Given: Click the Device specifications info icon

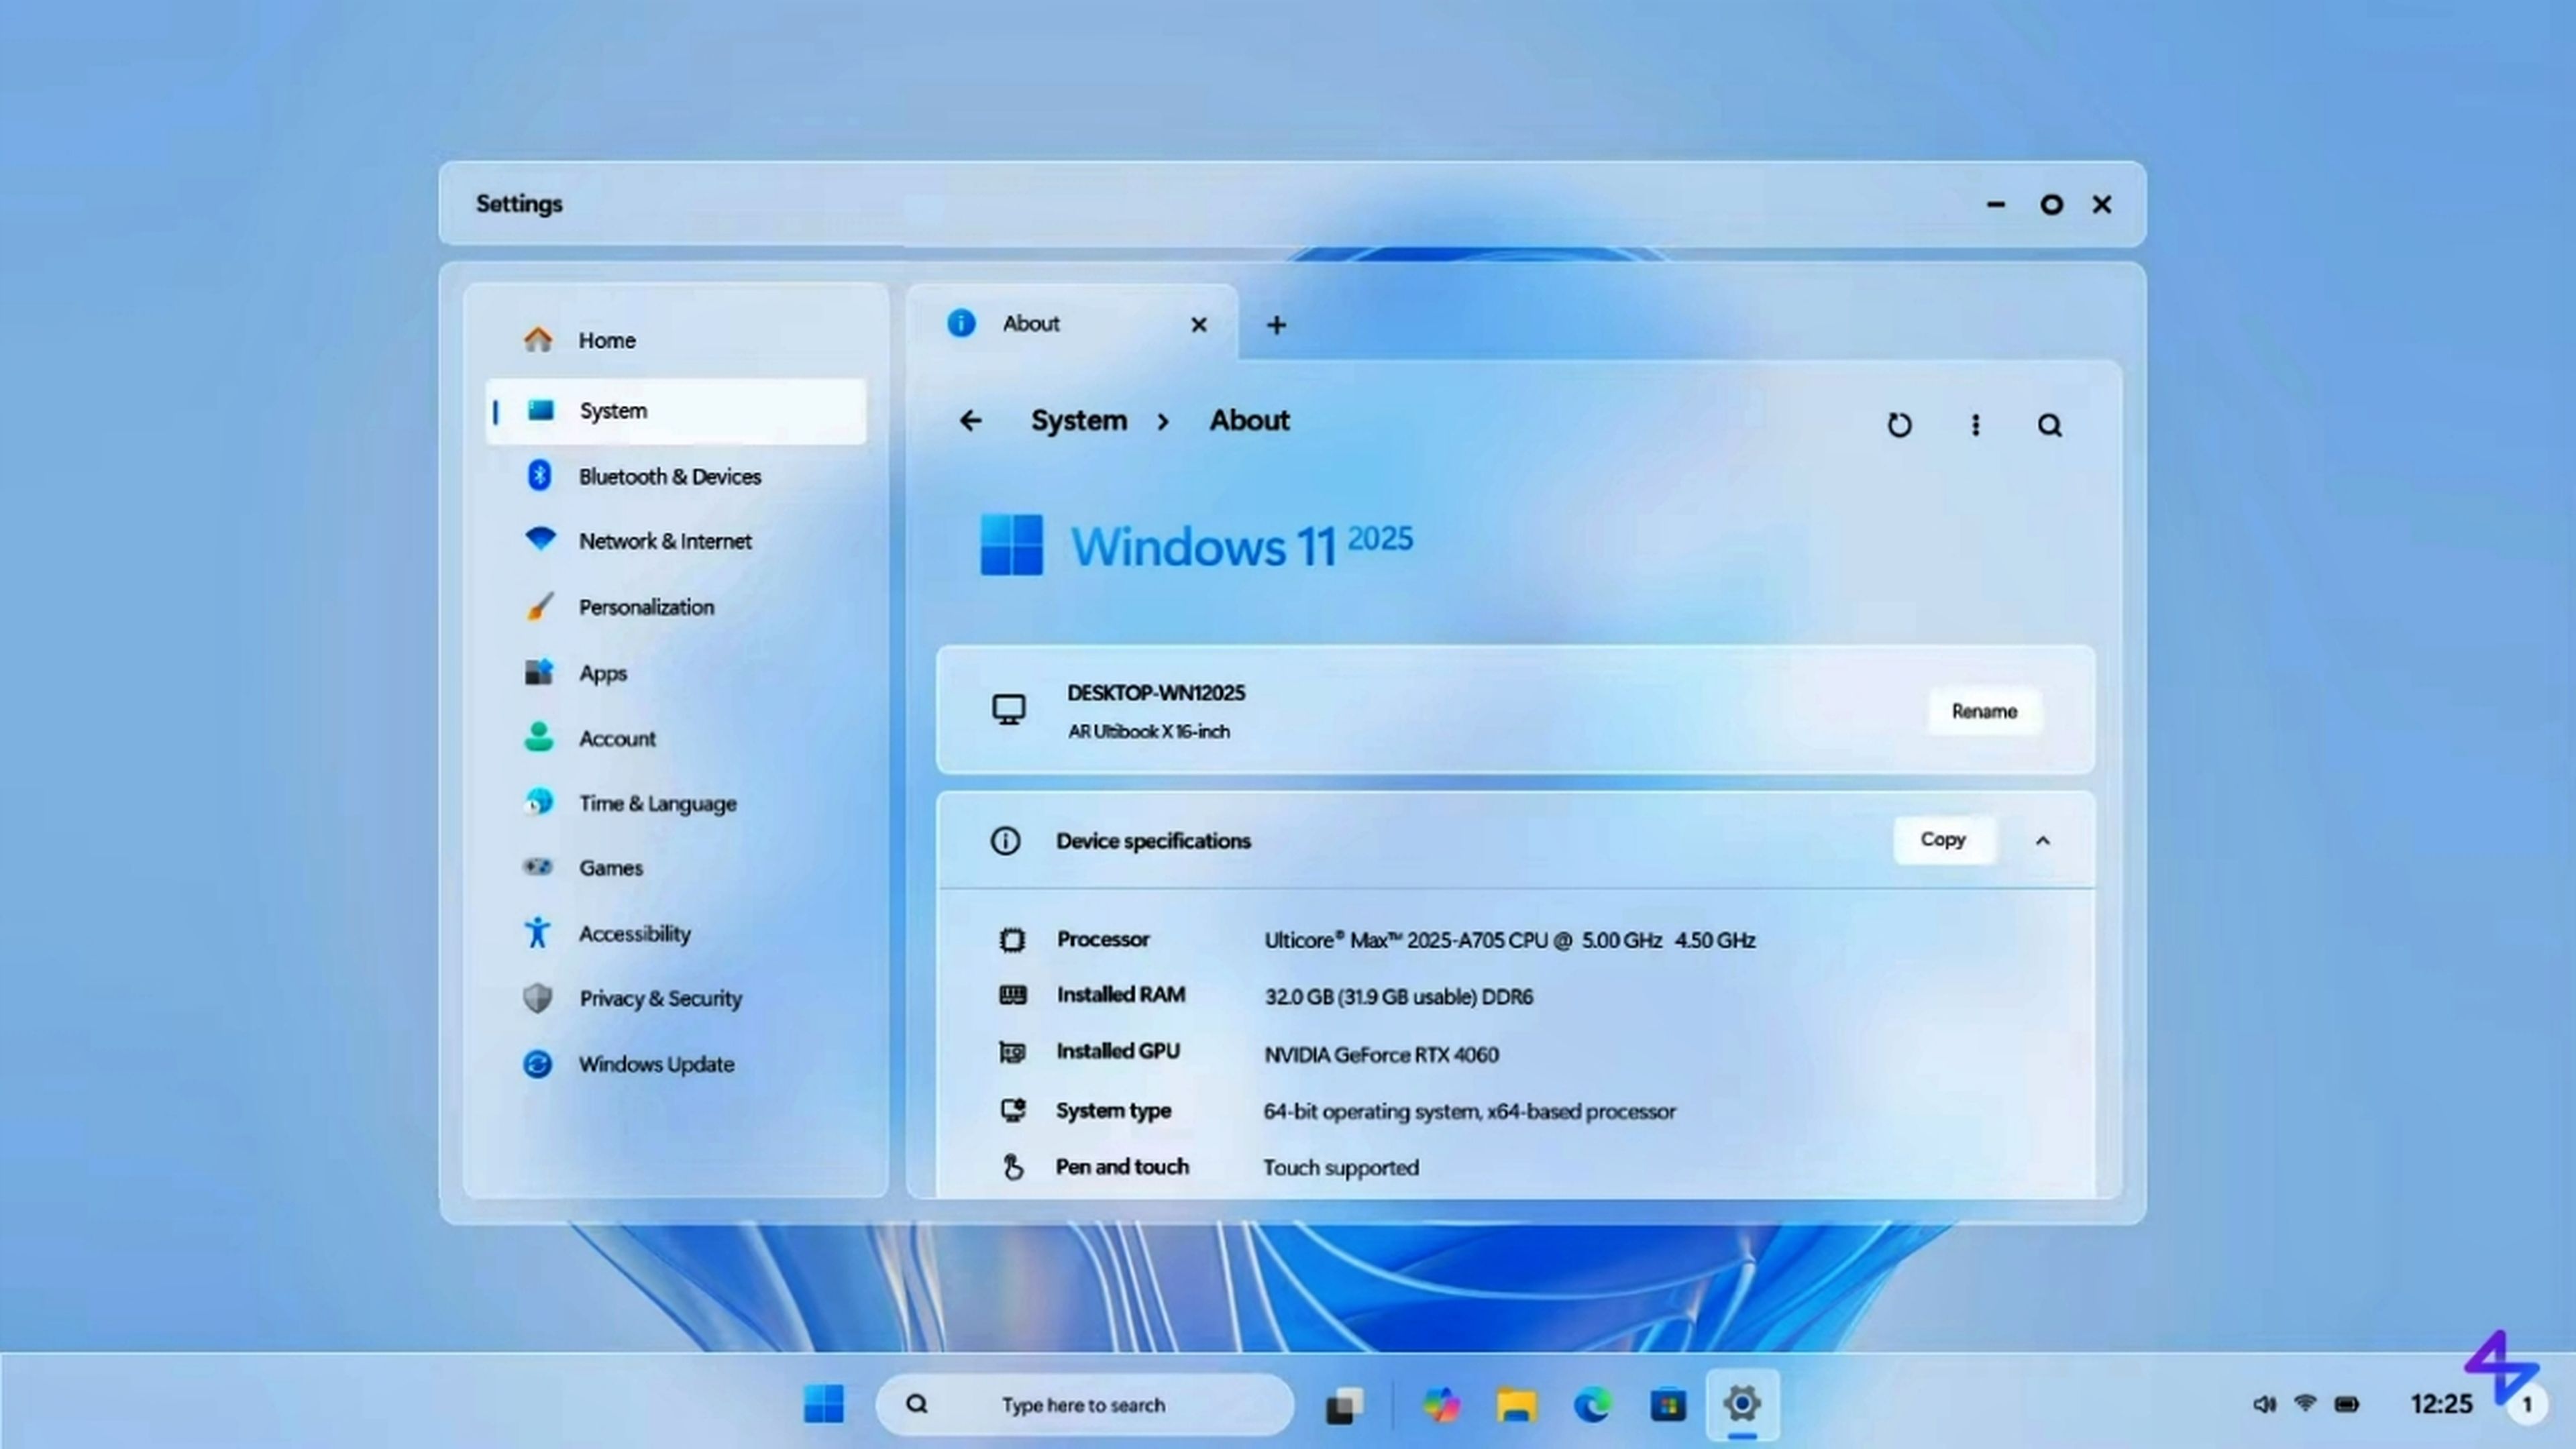Looking at the screenshot, I should pyautogui.click(x=1005, y=840).
